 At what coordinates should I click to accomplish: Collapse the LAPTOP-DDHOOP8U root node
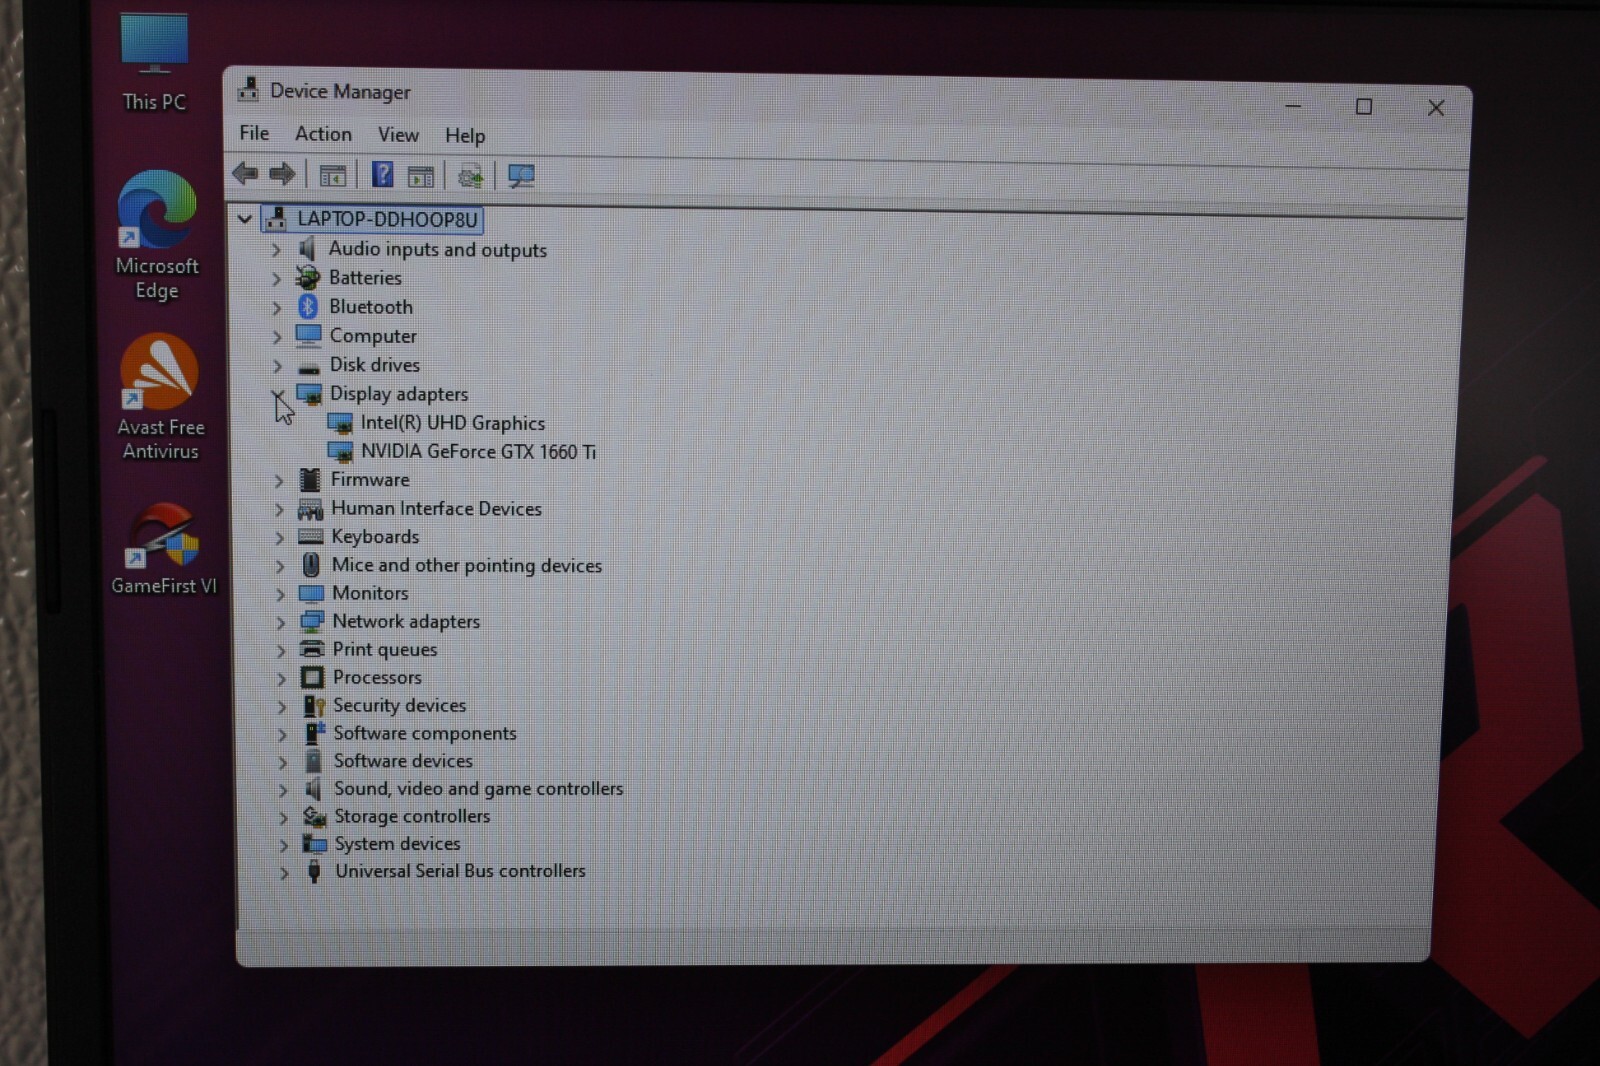pos(244,218)
